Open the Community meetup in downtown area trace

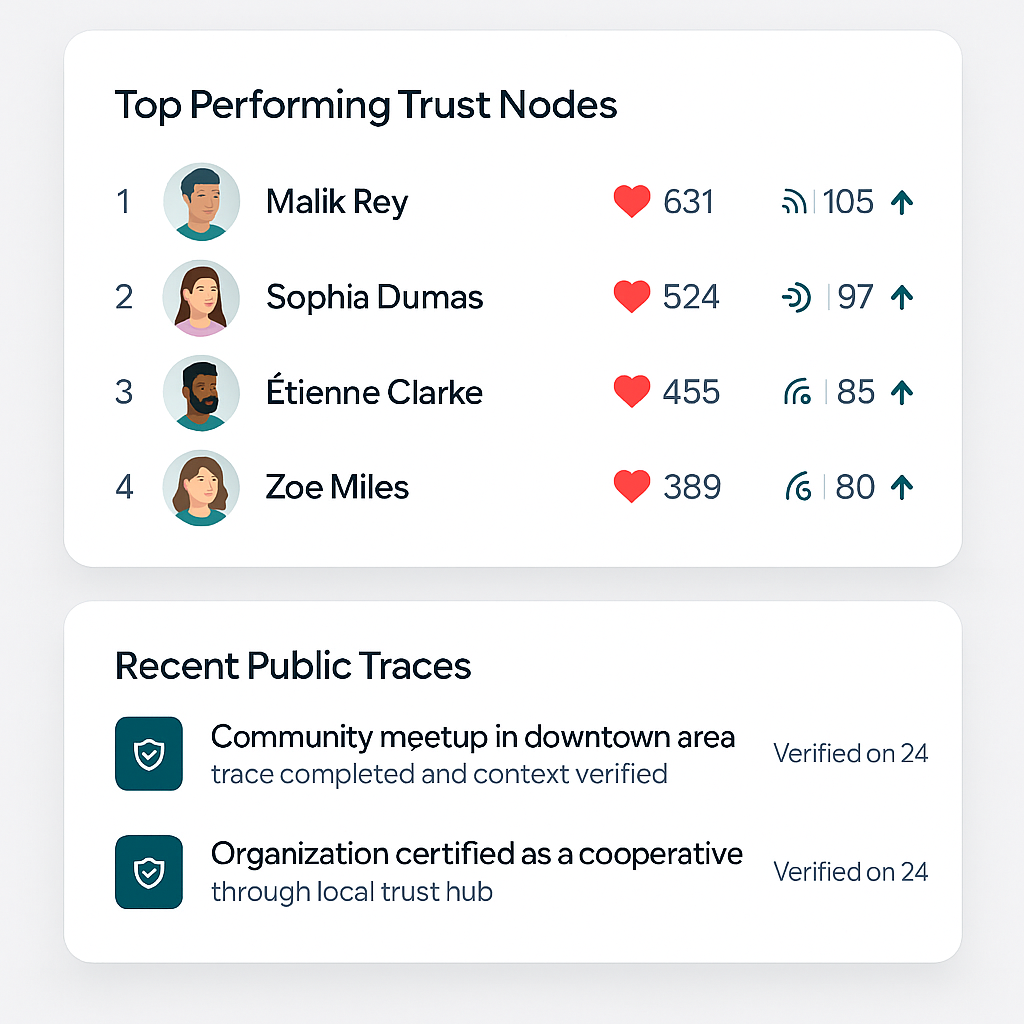tap(473, 737)
